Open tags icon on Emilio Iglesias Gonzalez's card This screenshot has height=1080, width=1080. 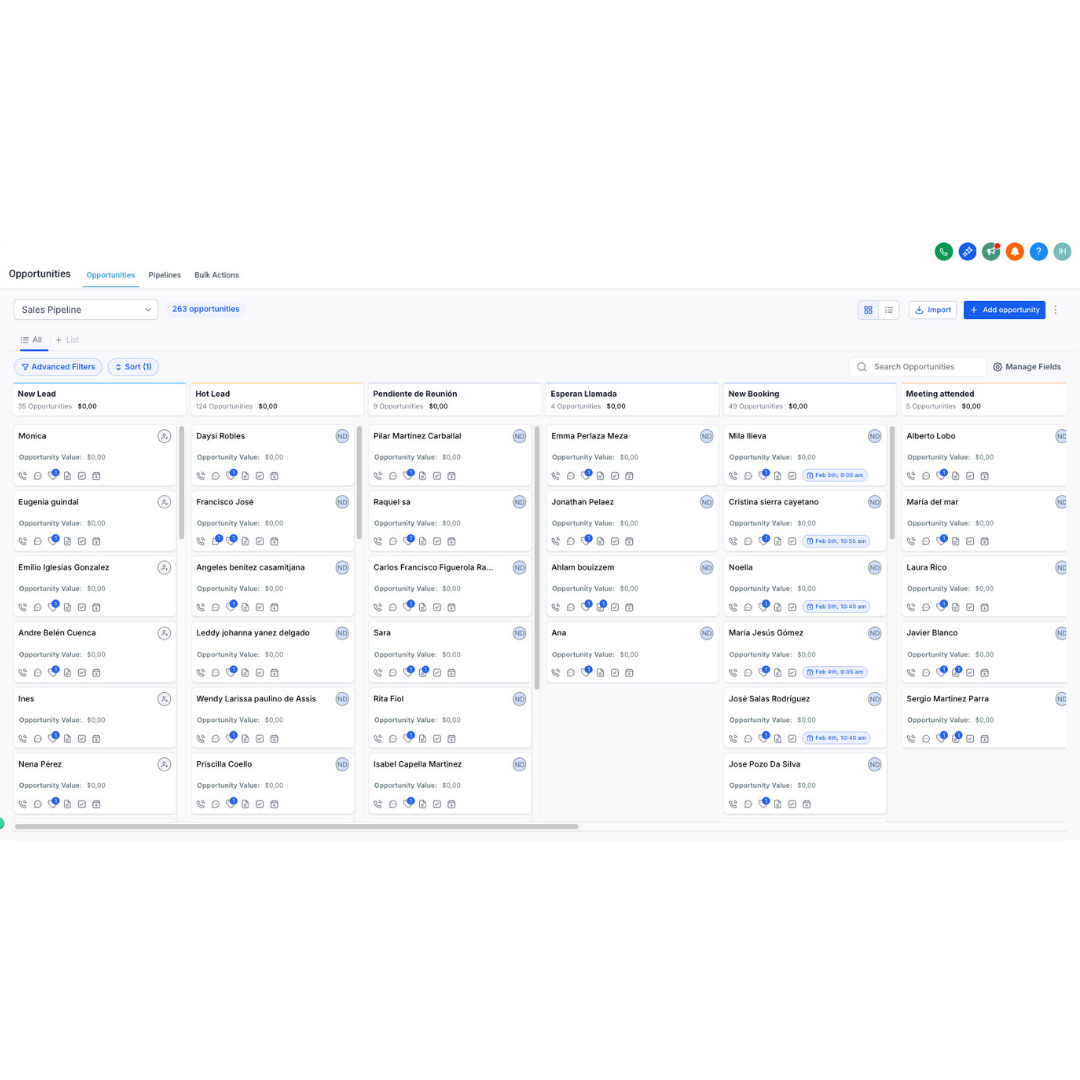point(52,607)
